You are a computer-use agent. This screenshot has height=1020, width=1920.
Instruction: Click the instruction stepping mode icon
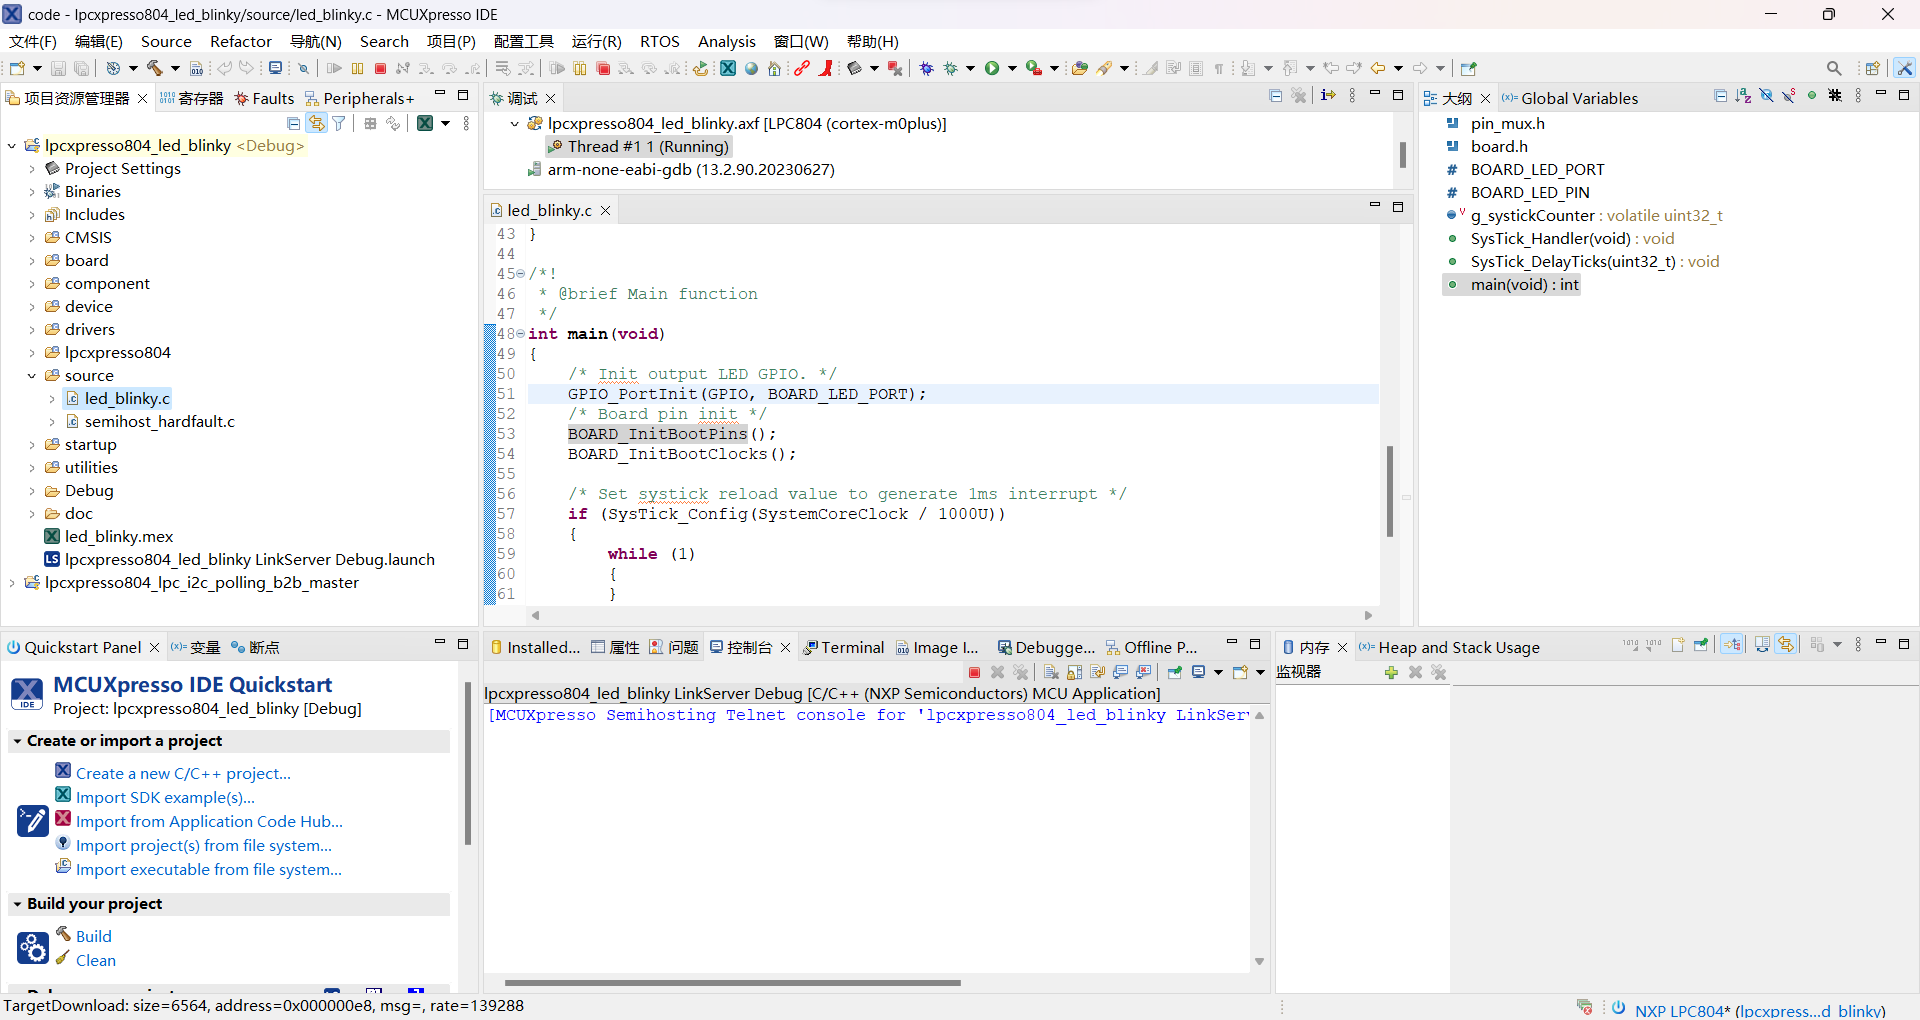(1328, 96)
